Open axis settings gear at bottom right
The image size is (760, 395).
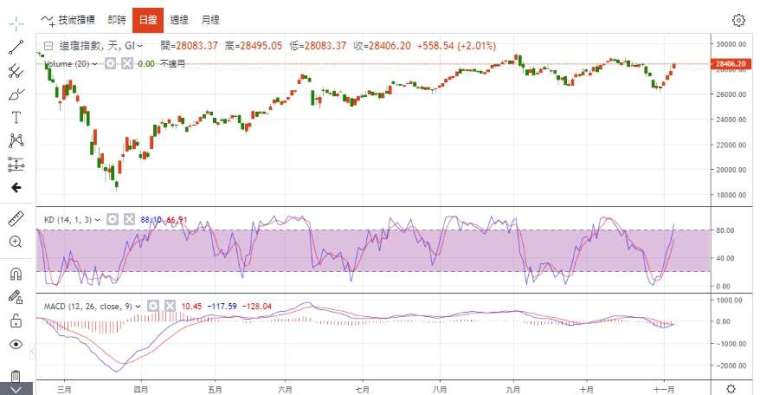click(731, 389)
